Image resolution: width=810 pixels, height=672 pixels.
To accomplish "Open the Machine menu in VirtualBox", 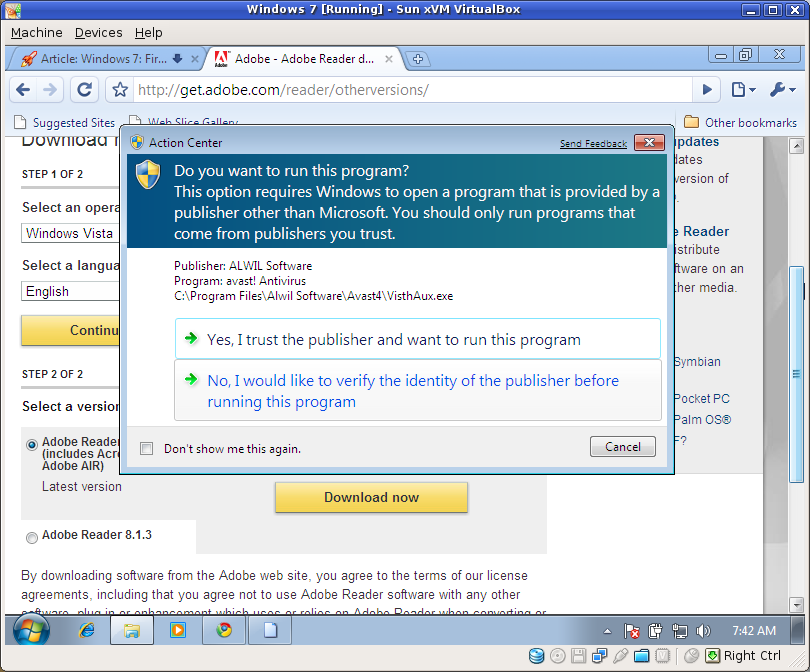I will (x=36, y=32).
